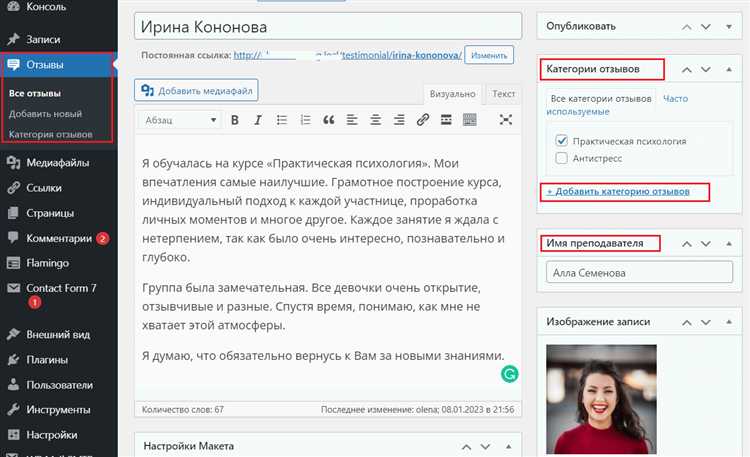The width and height of the screenshot is (750, 457).
Task: Open the Абзац paragraph format dropdown
Action: click(x=180, y=120)
